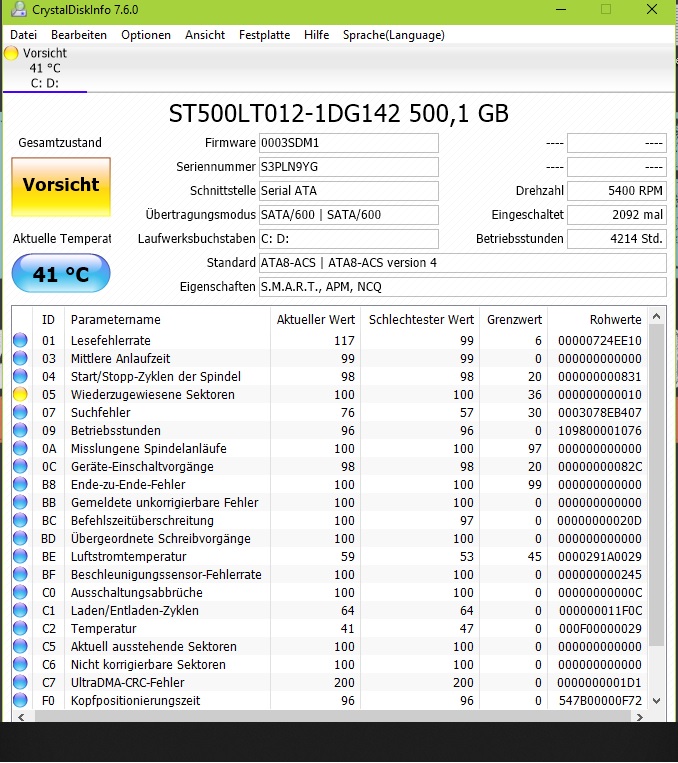Click the 41 °C temperature button

click(61, 273)
